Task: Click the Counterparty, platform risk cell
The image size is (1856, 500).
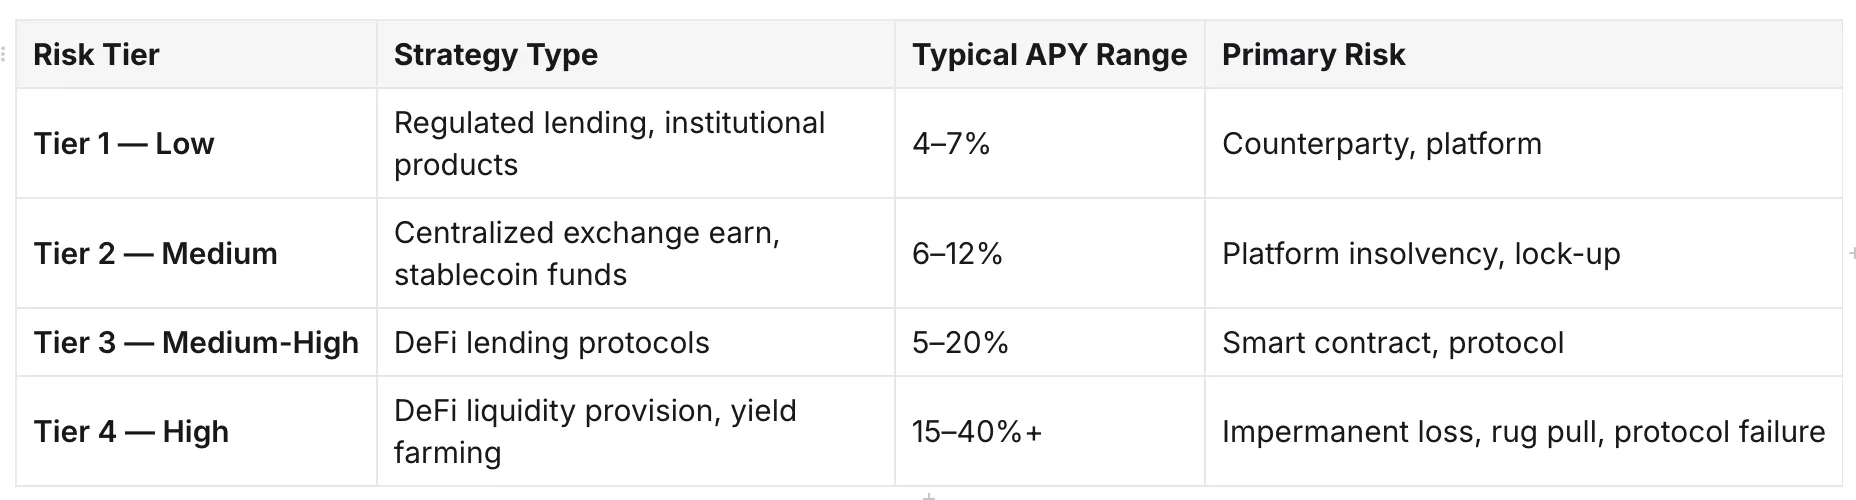Action: coord(1523,143)
